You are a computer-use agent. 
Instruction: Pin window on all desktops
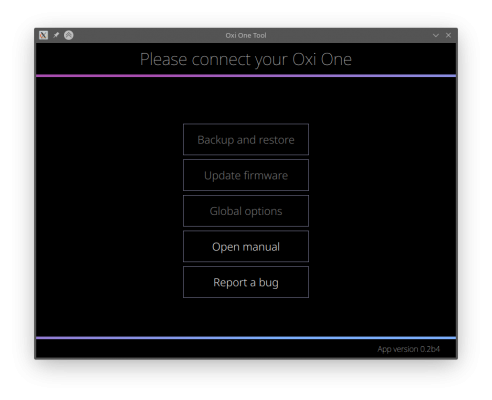(x=56, y=35)
